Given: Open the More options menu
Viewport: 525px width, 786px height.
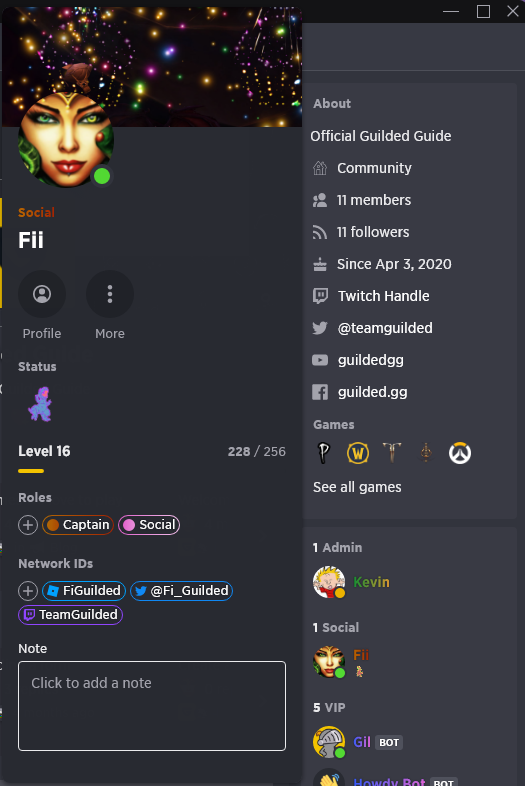Looking at the screenshot, I should point(110,294).
